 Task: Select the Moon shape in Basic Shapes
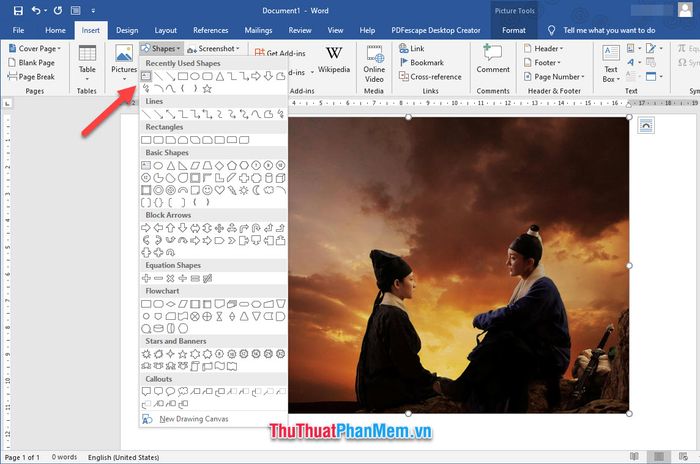tap(256, 190)
